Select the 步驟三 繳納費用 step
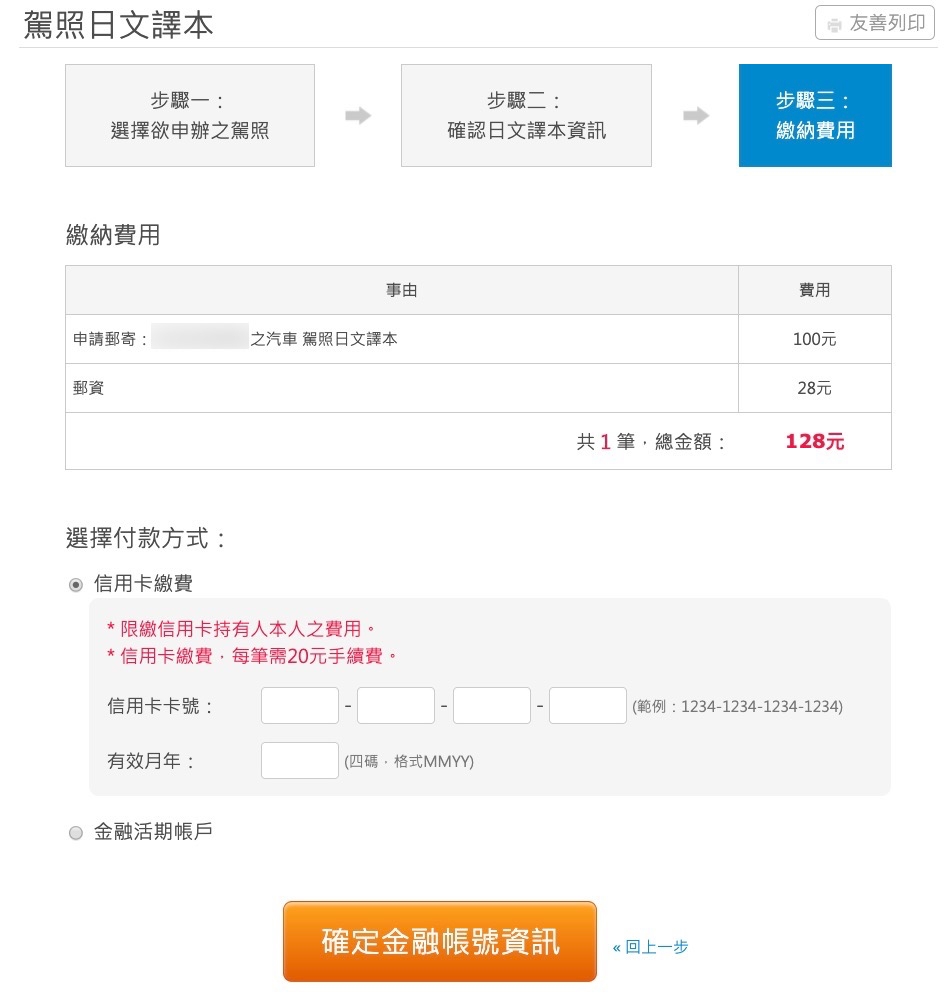 click(x=815, y=116)
